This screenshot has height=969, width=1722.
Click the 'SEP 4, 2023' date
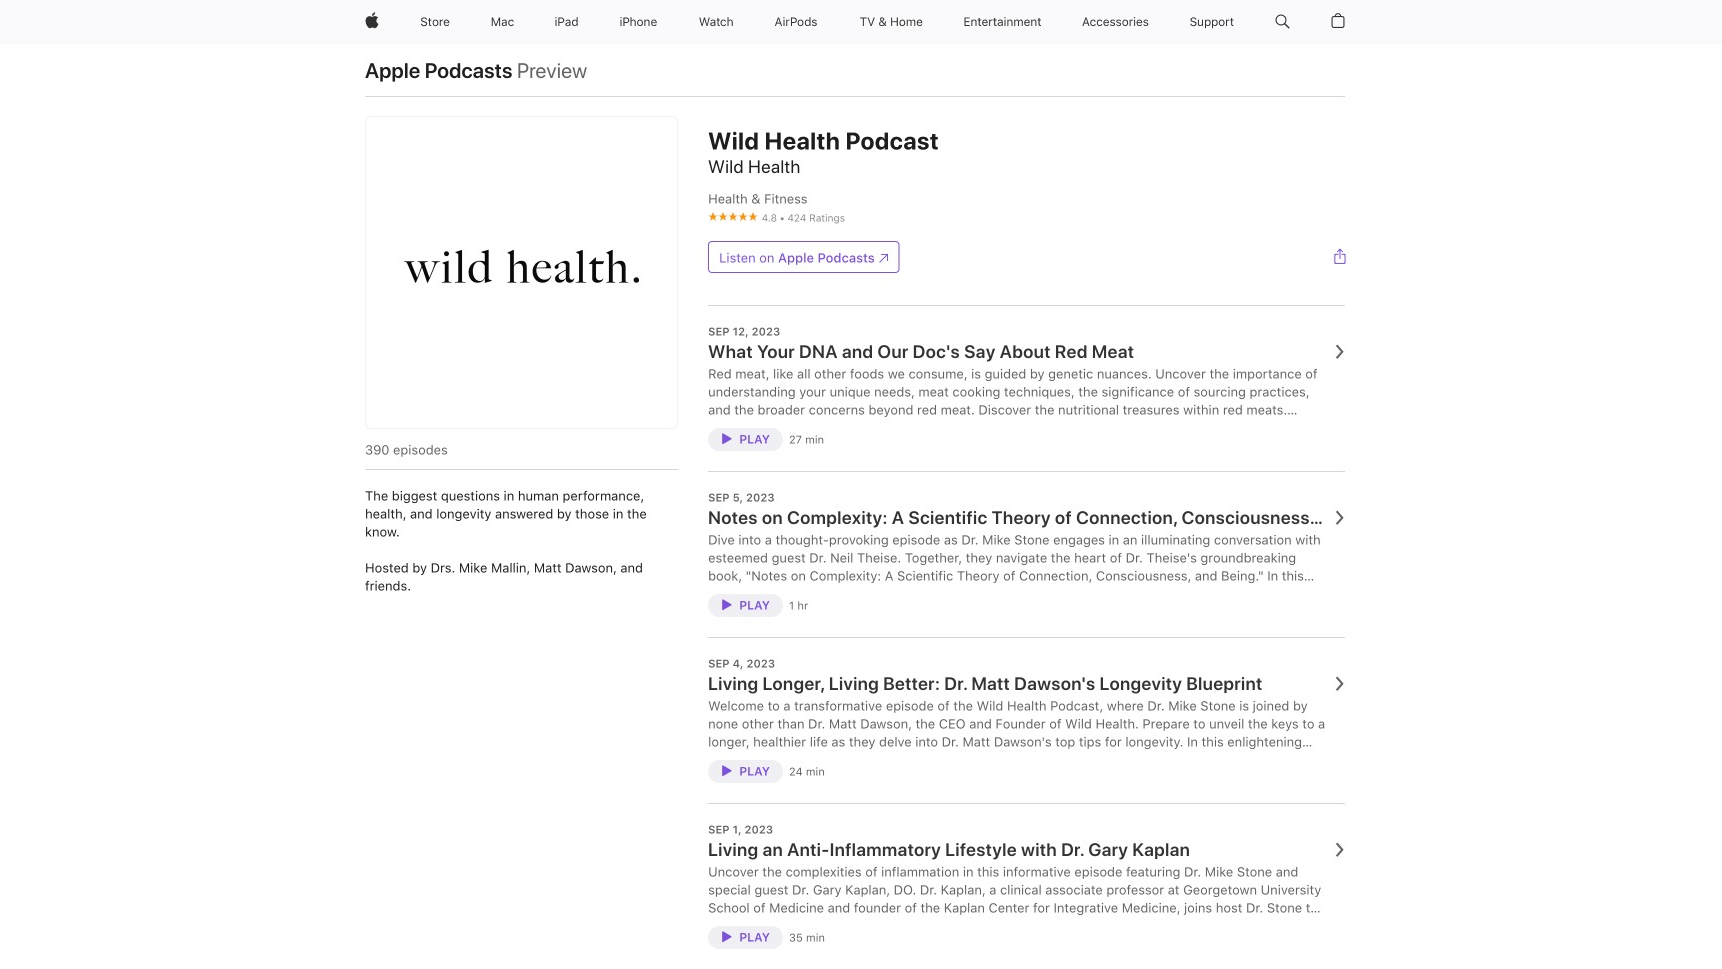[x=741, y=664]
